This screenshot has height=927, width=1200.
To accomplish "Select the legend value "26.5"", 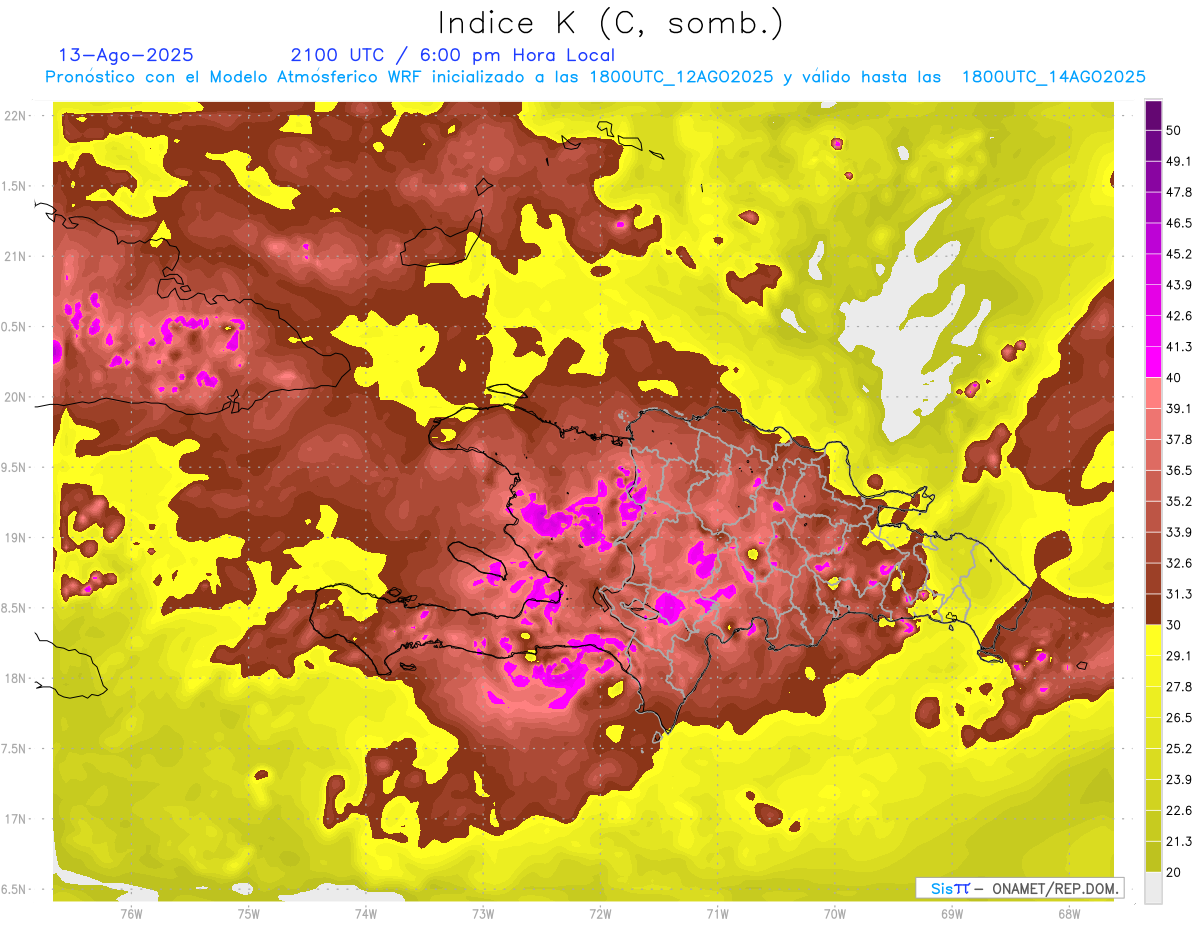I will click(x=1178, y=718).
